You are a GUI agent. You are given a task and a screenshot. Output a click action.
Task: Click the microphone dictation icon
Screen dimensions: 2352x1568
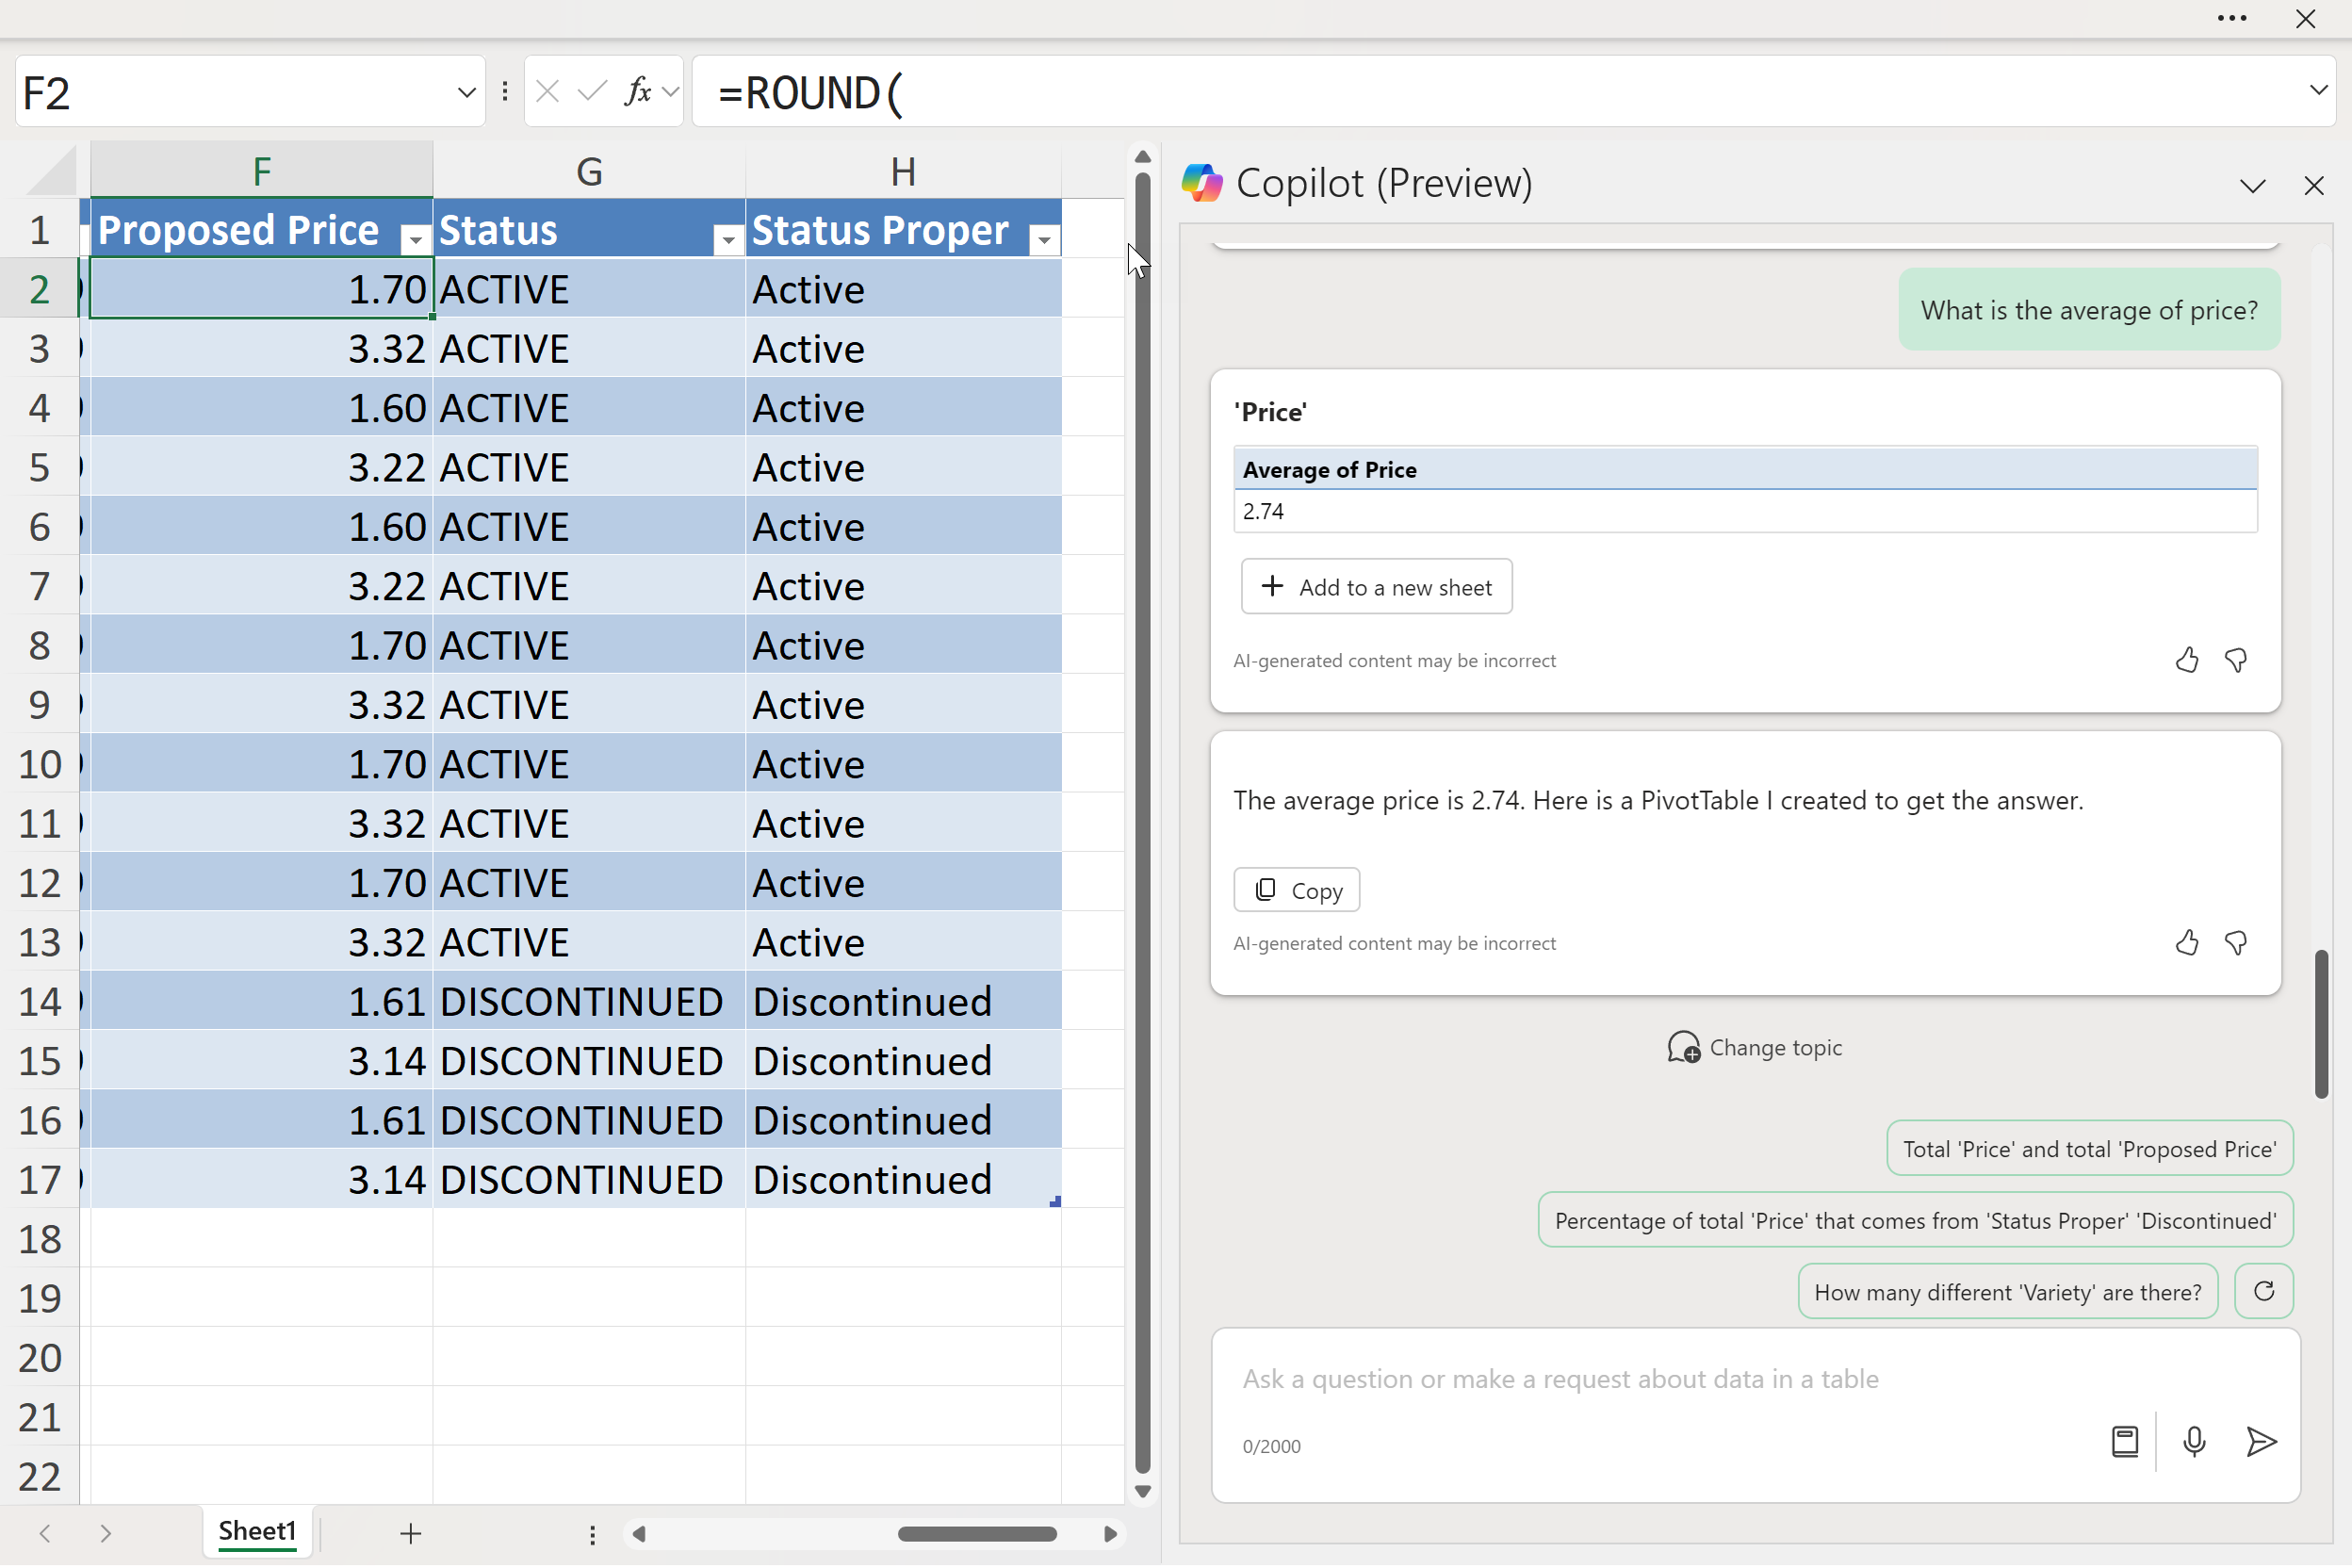pyautogui.click(x=2194, y=1442)
